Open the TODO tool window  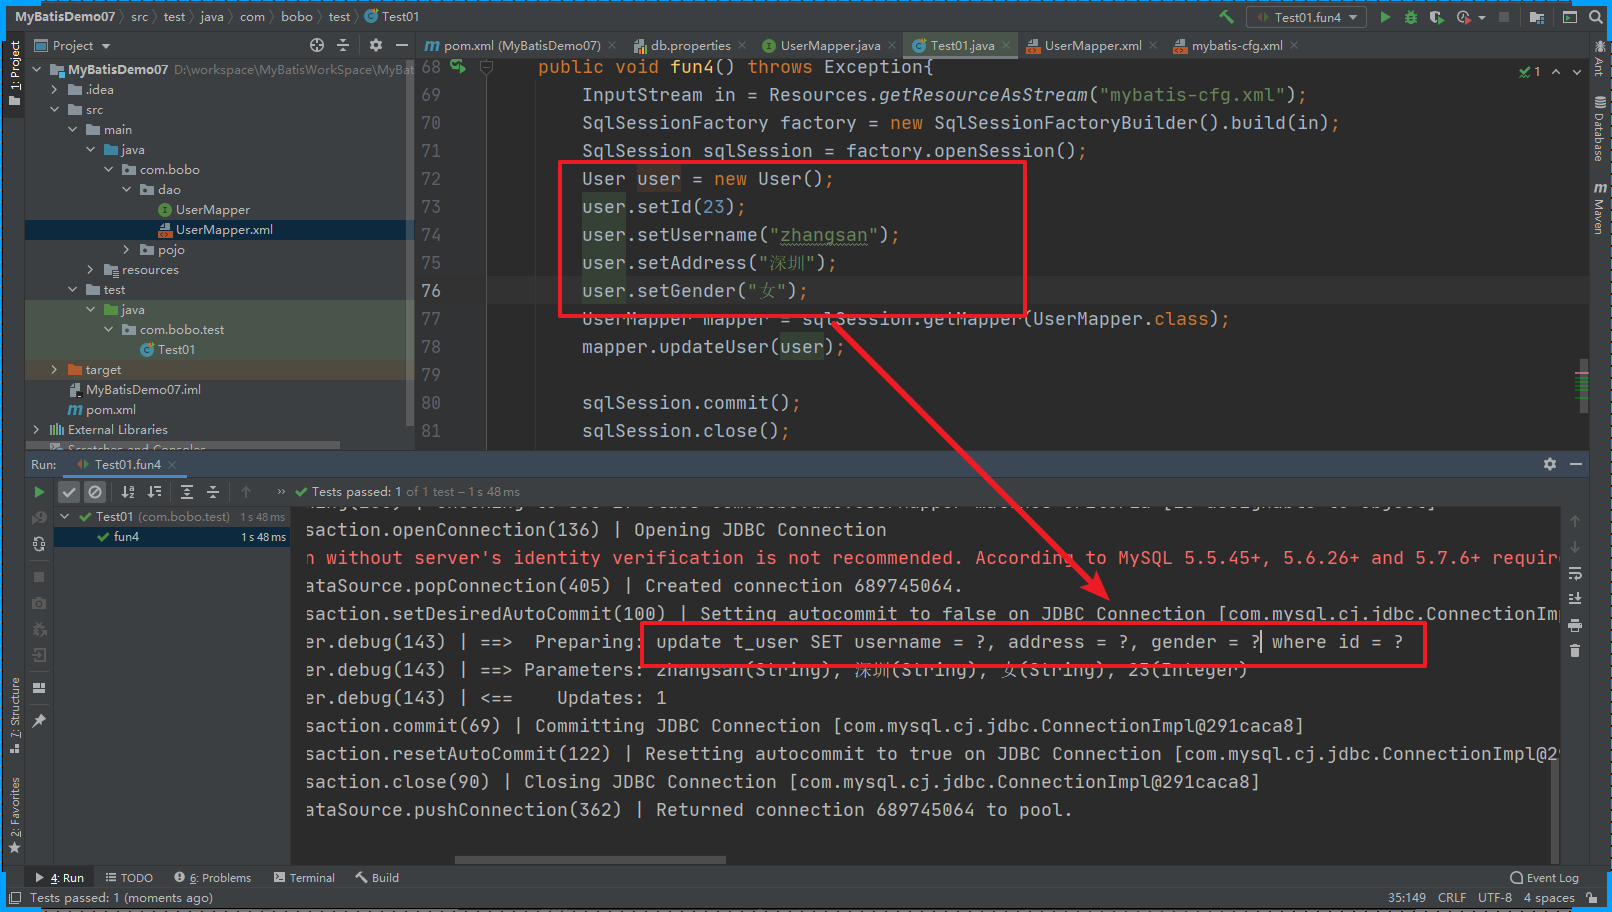pyautogui.click(x=129, y=878)
